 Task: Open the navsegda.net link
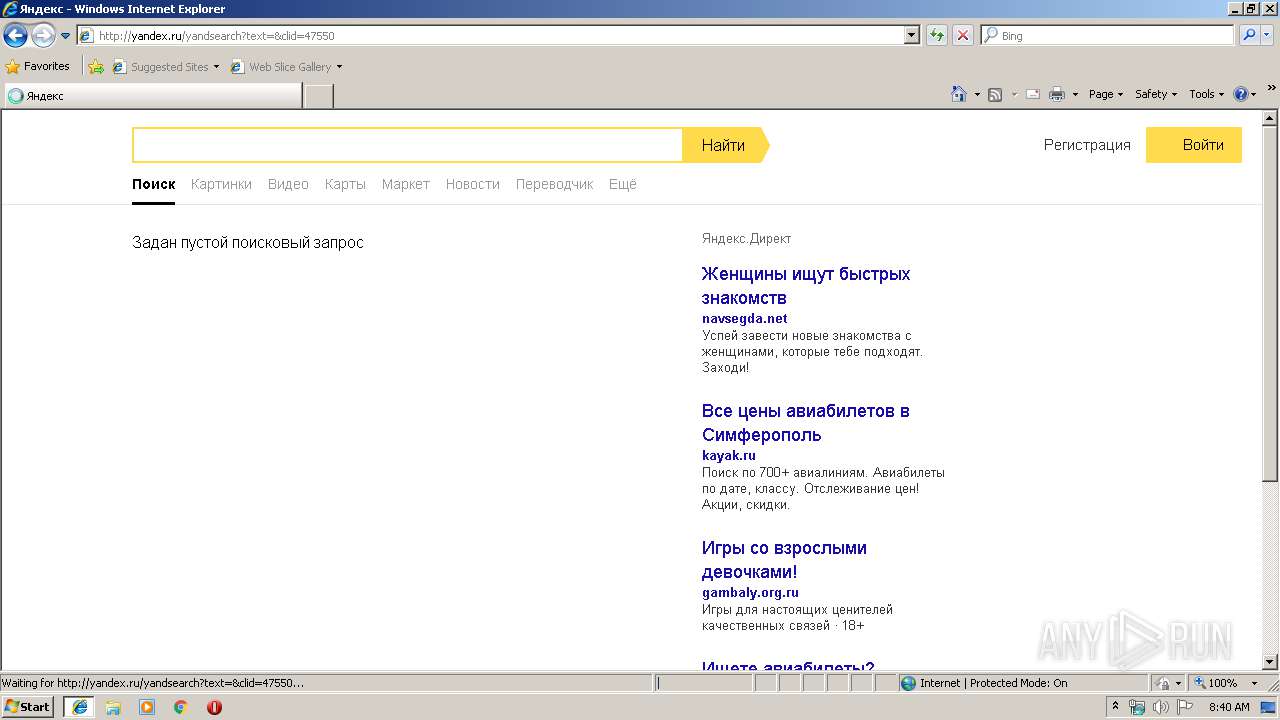pos(744,319)
